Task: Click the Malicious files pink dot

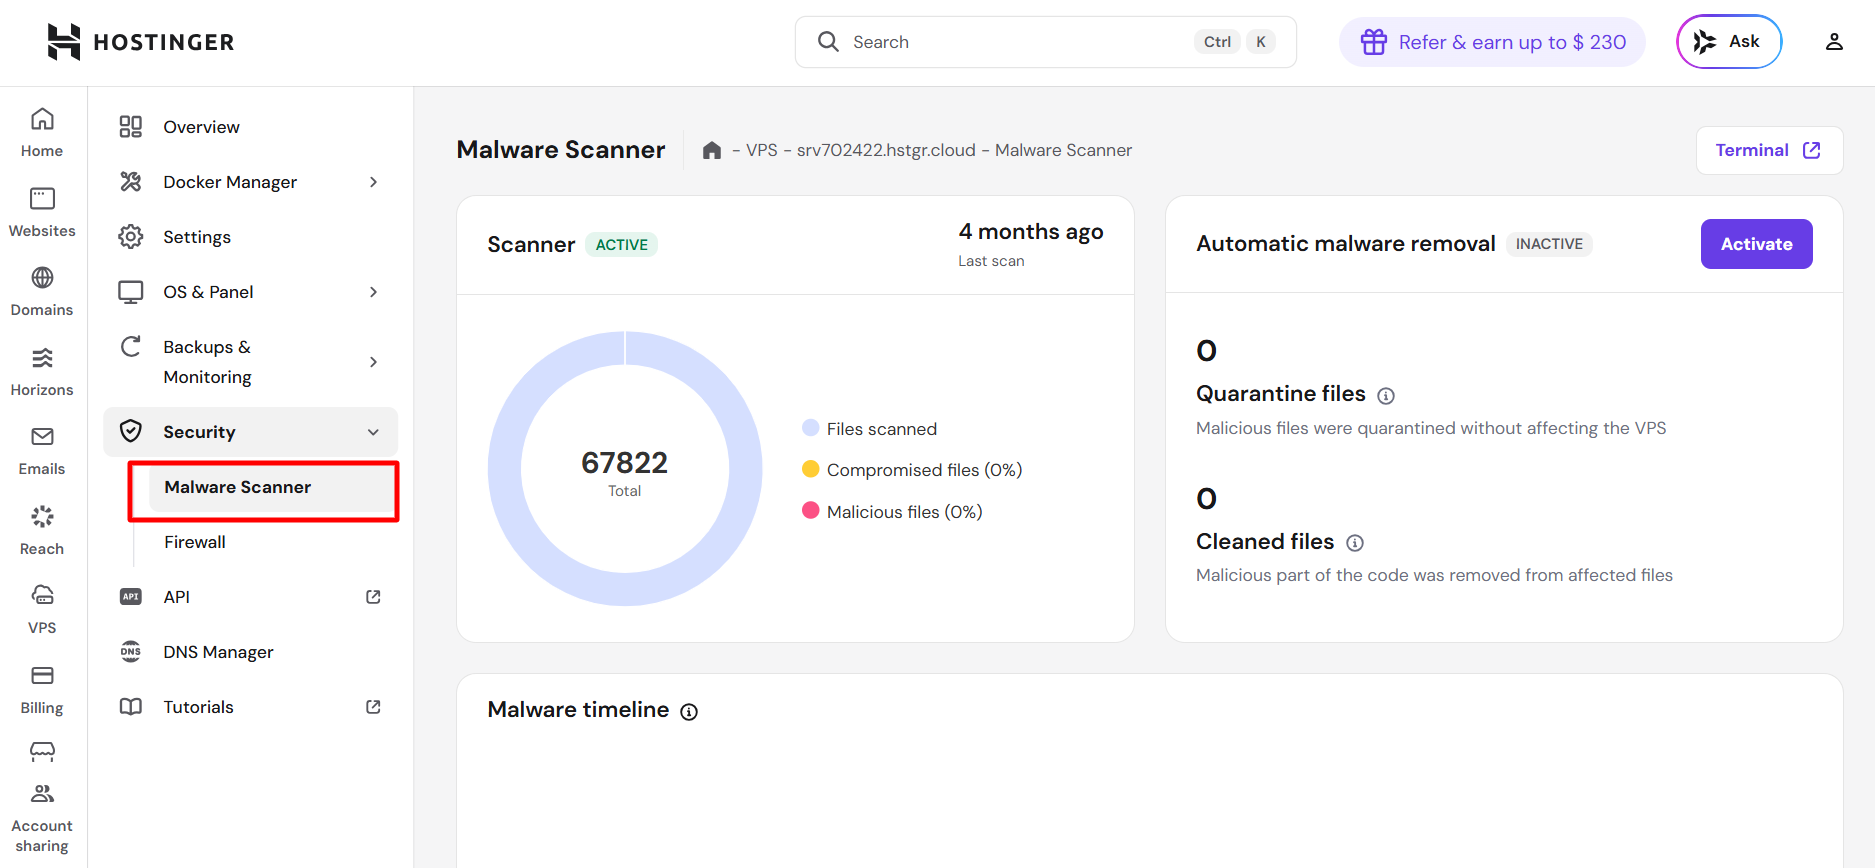Action: tap(811, 511)
